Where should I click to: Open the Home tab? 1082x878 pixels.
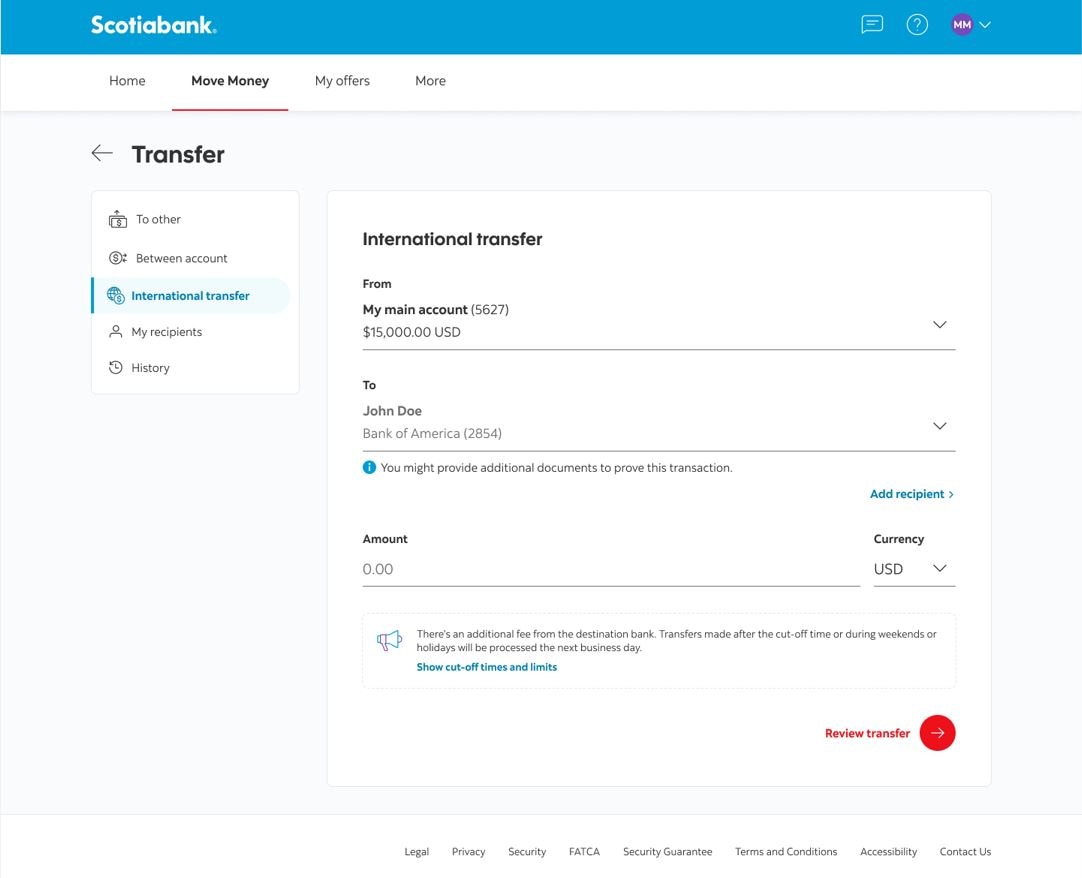(x=127, y=81)
